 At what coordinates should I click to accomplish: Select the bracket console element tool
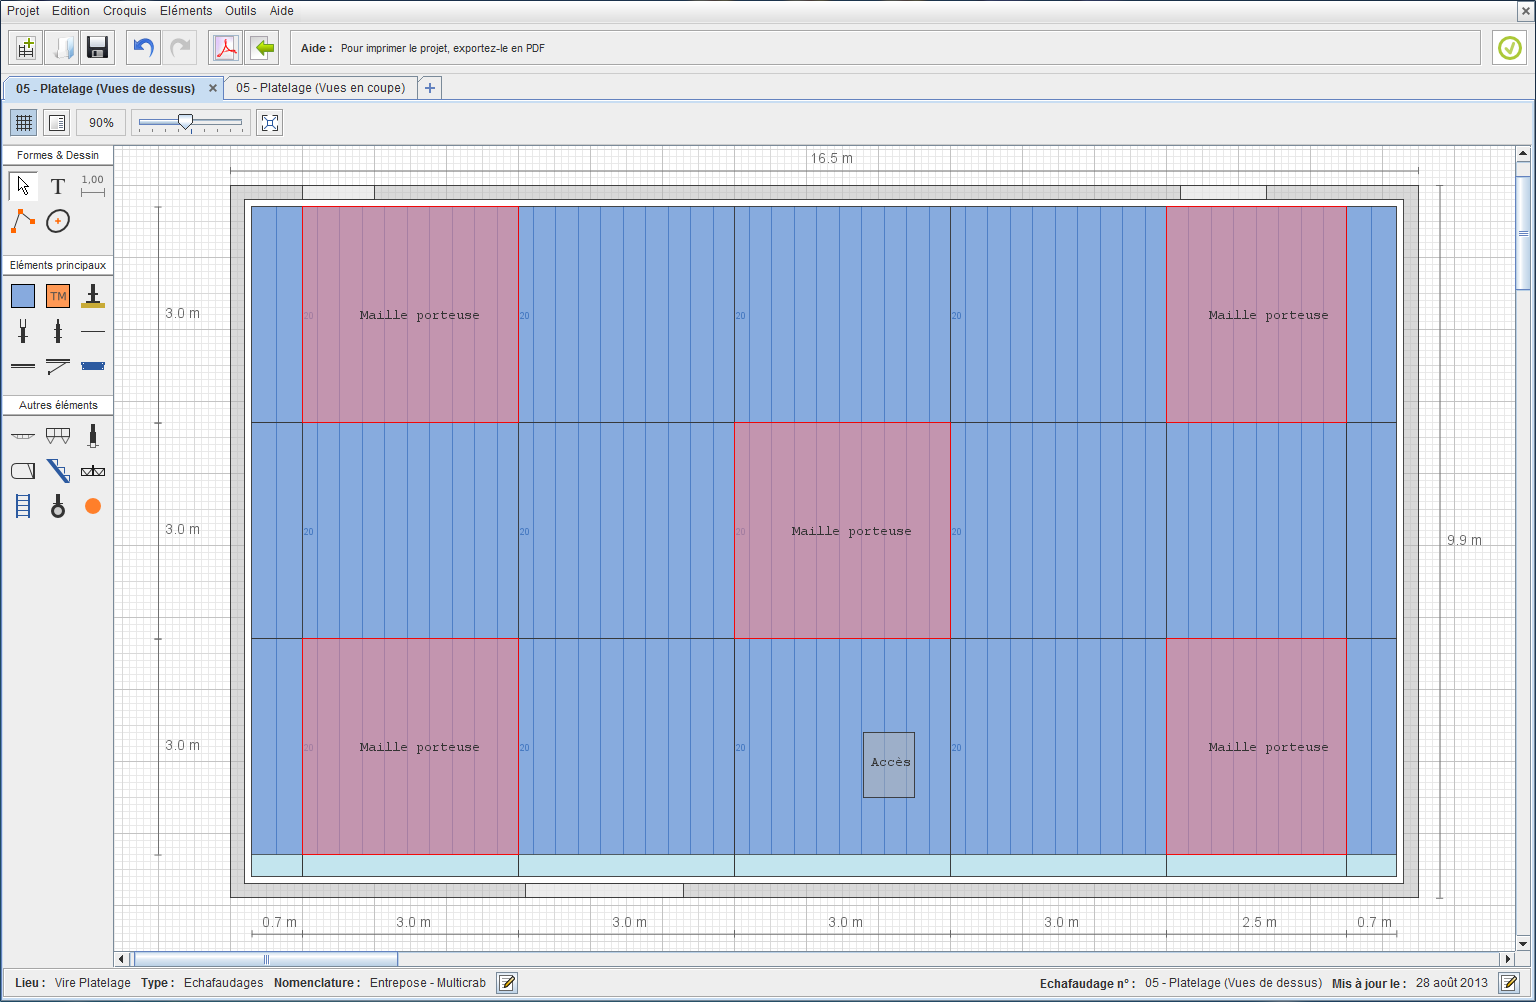click(23, 436)
